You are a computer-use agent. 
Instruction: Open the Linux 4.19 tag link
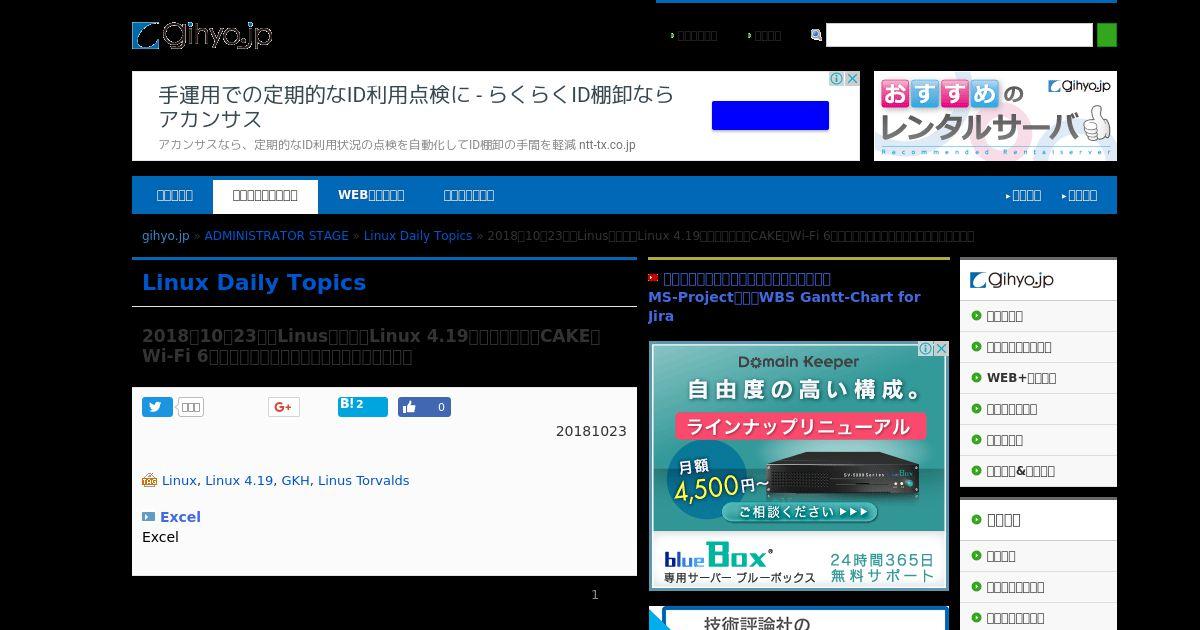coord(239,480)
